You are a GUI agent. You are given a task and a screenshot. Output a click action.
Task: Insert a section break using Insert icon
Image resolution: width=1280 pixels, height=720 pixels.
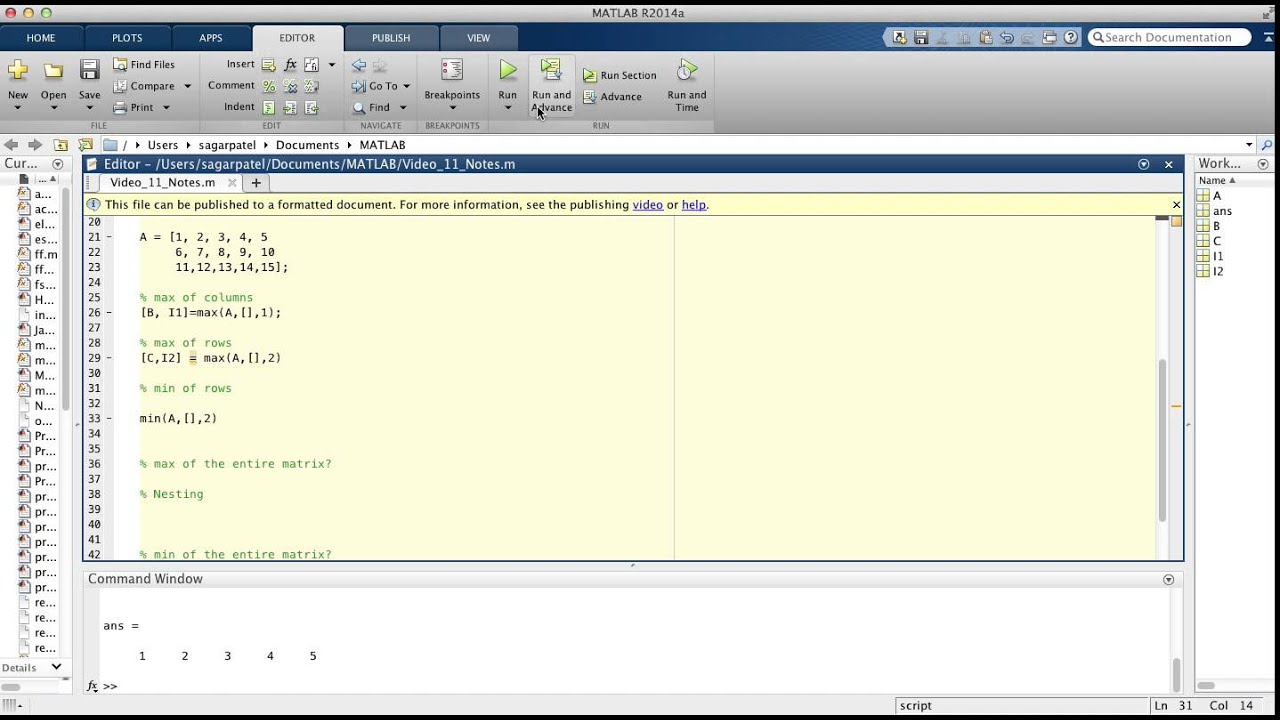click(x=269, y=64)
